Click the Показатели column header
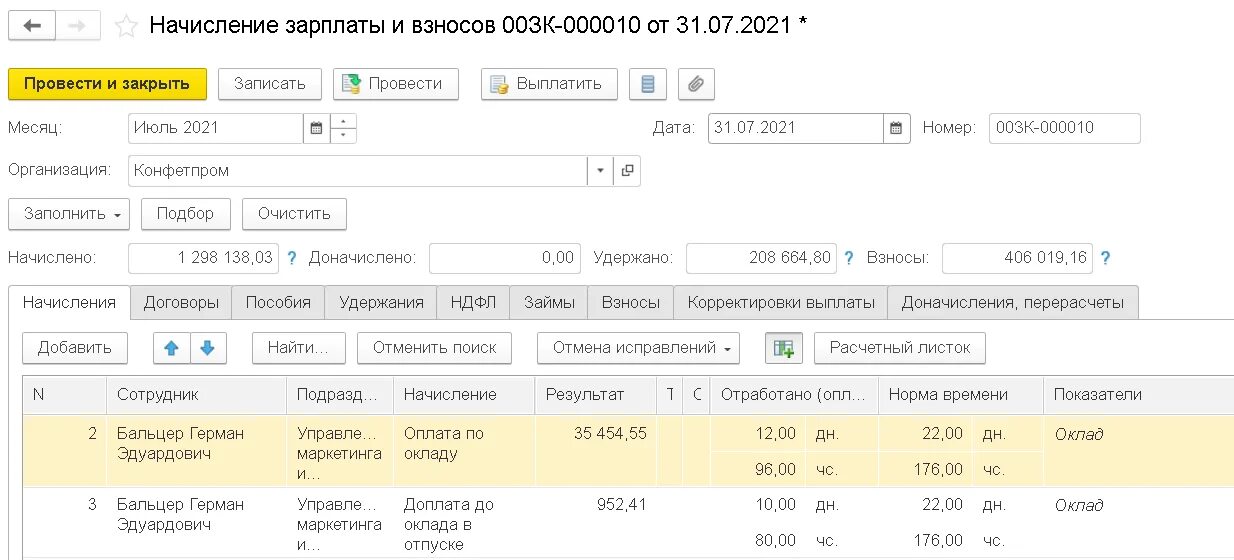 [1138, 395]
